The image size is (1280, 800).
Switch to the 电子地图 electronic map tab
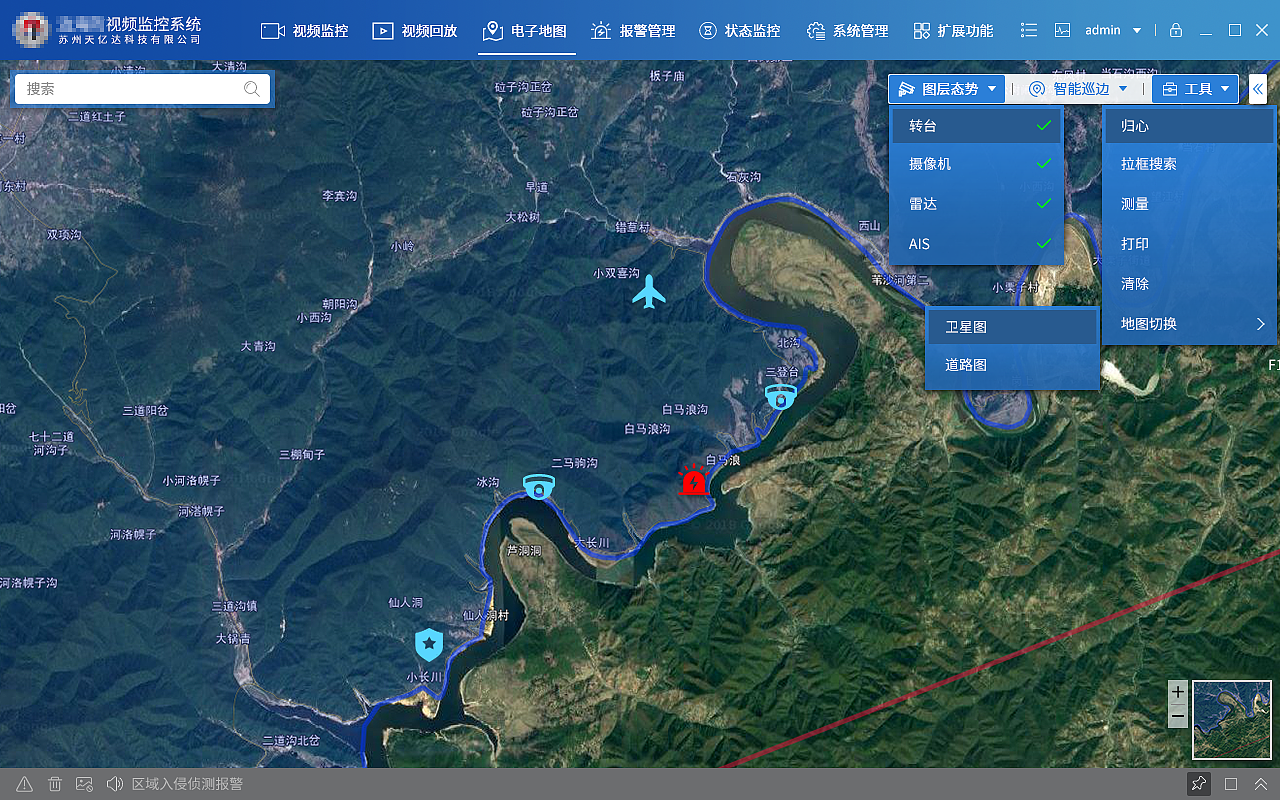[x=525, y=31]
